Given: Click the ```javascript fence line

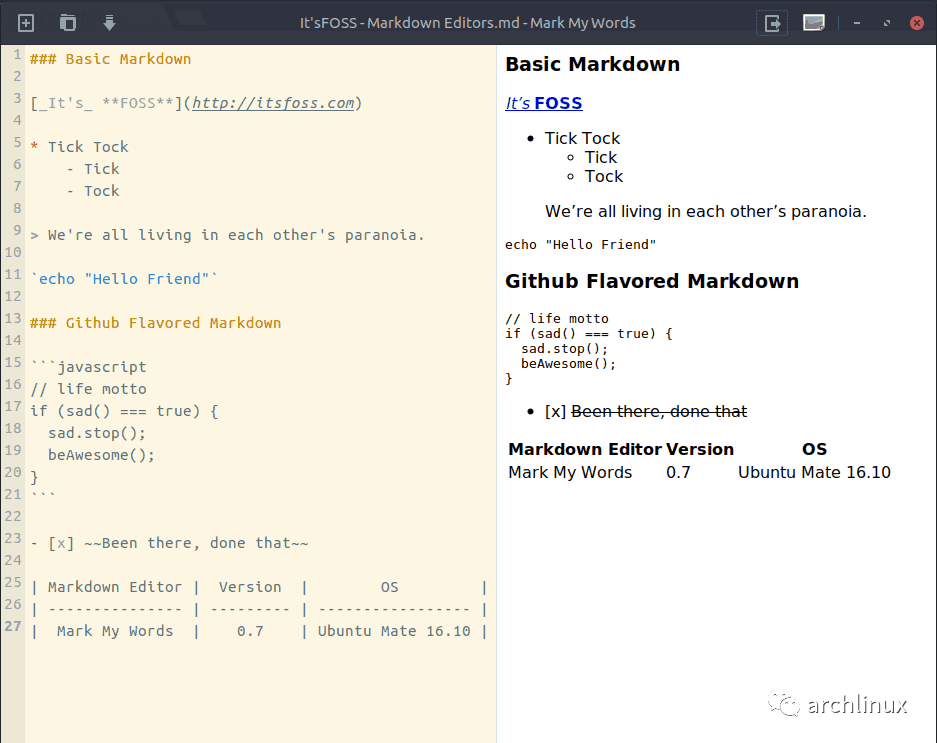Looking at the screenshot, I should (x=88, y=366).
